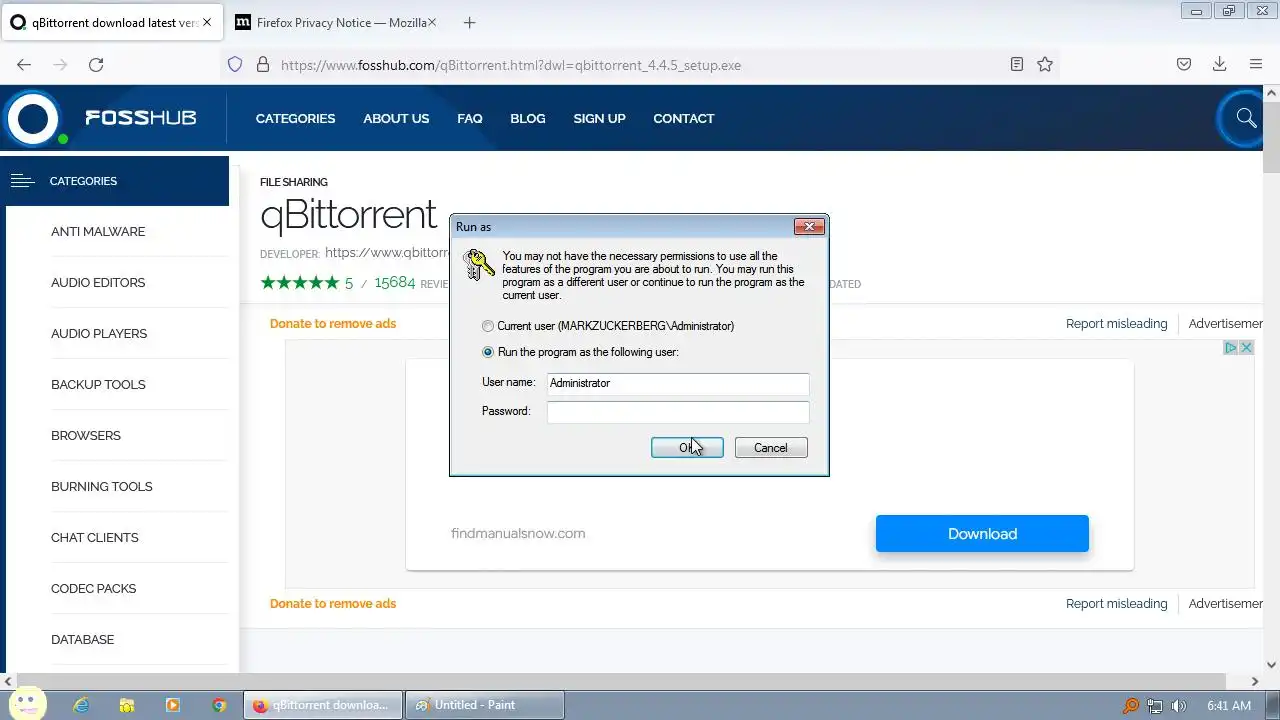1280x720 pixels.
Task: Click lower Donate to remove ads link
Action: click(x=333, y=603)
